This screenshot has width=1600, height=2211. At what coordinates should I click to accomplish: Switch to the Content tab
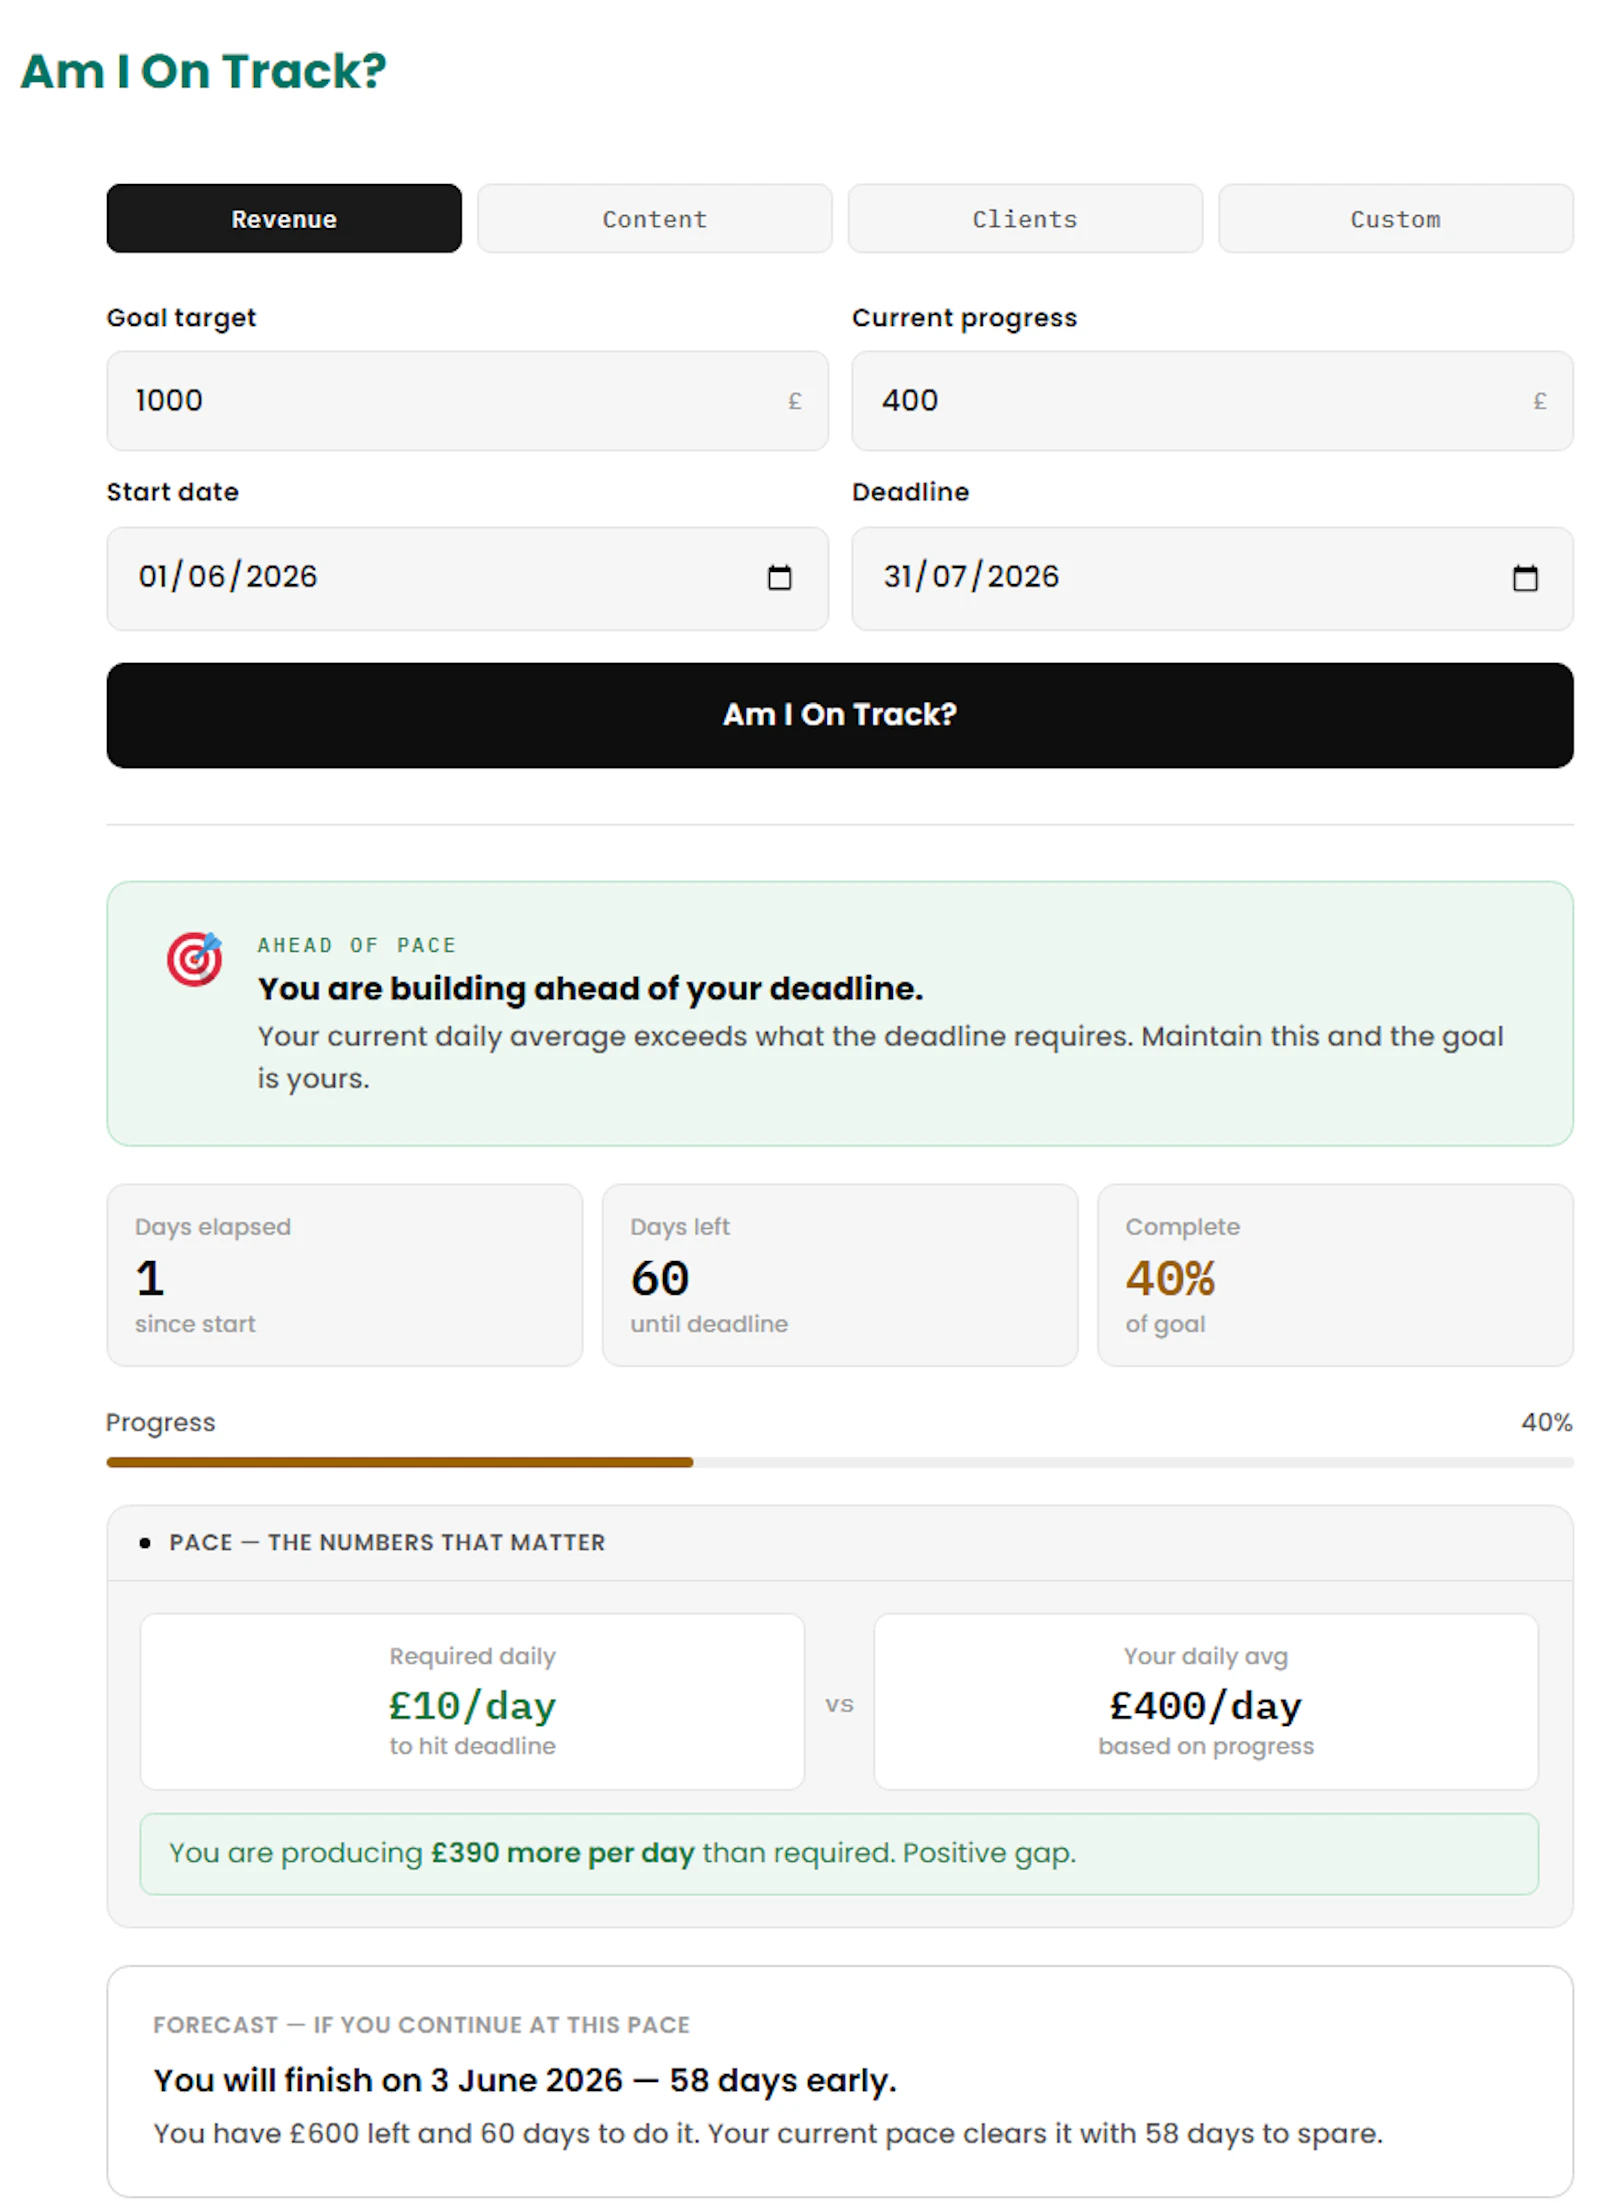(x=654, y=219)
